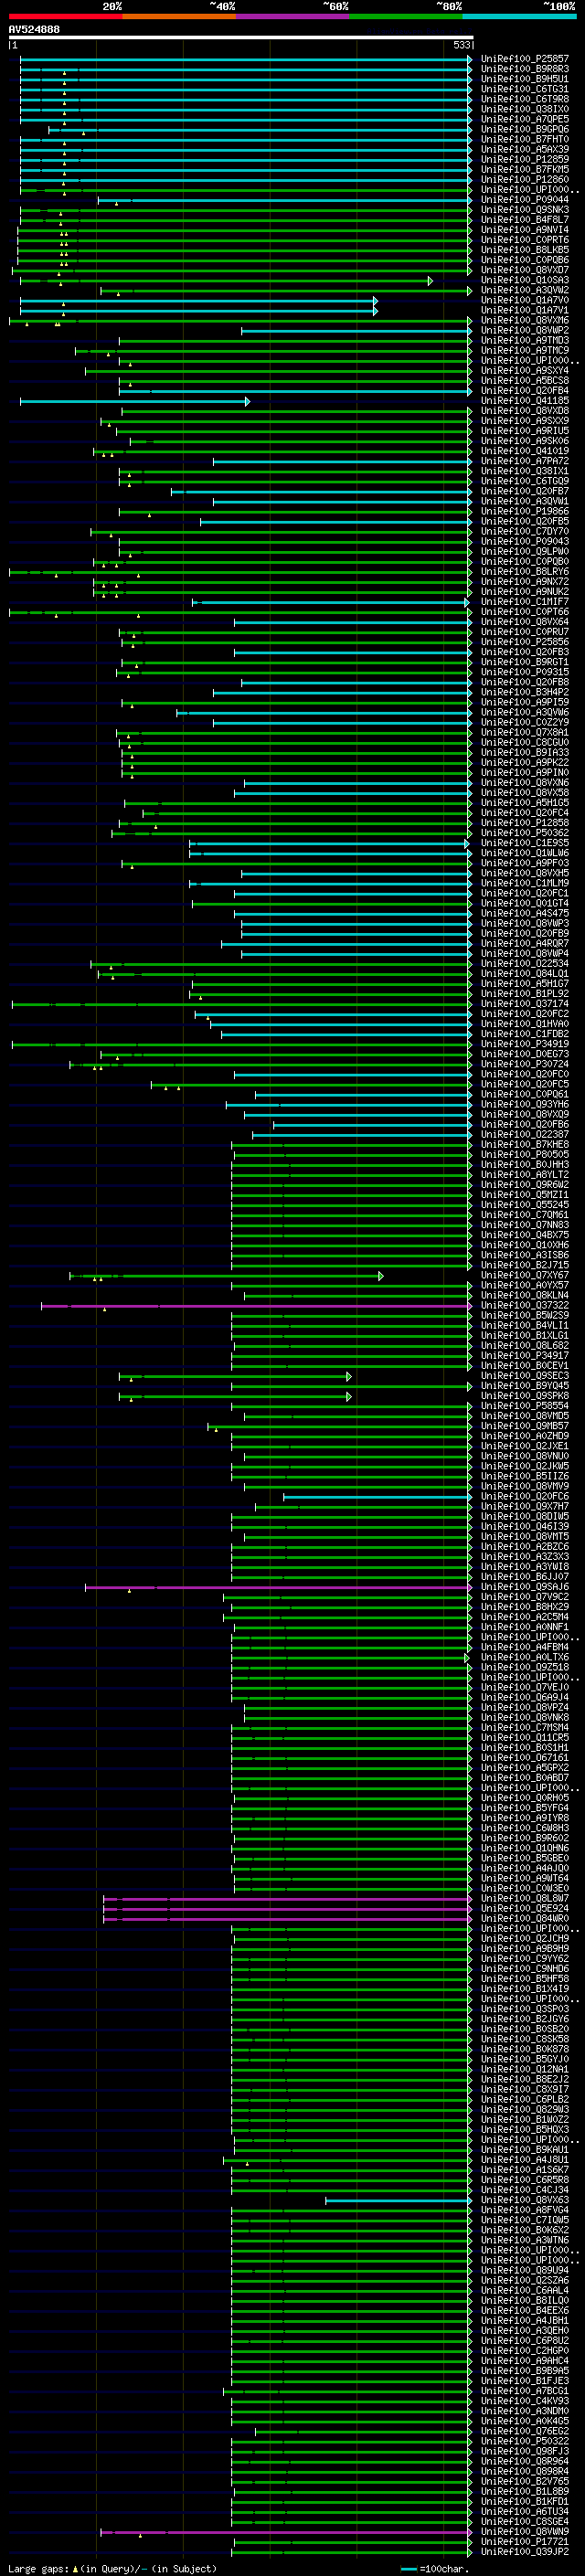Open hit UniRef100_Q20FC6

pos(525,1496)
